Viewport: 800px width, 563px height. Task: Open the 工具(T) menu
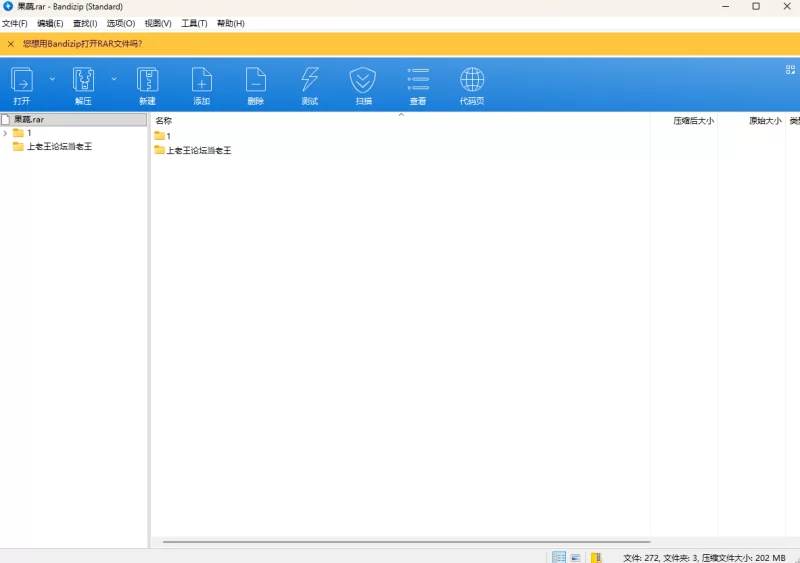pyautogui.click(x=194, y=23)
